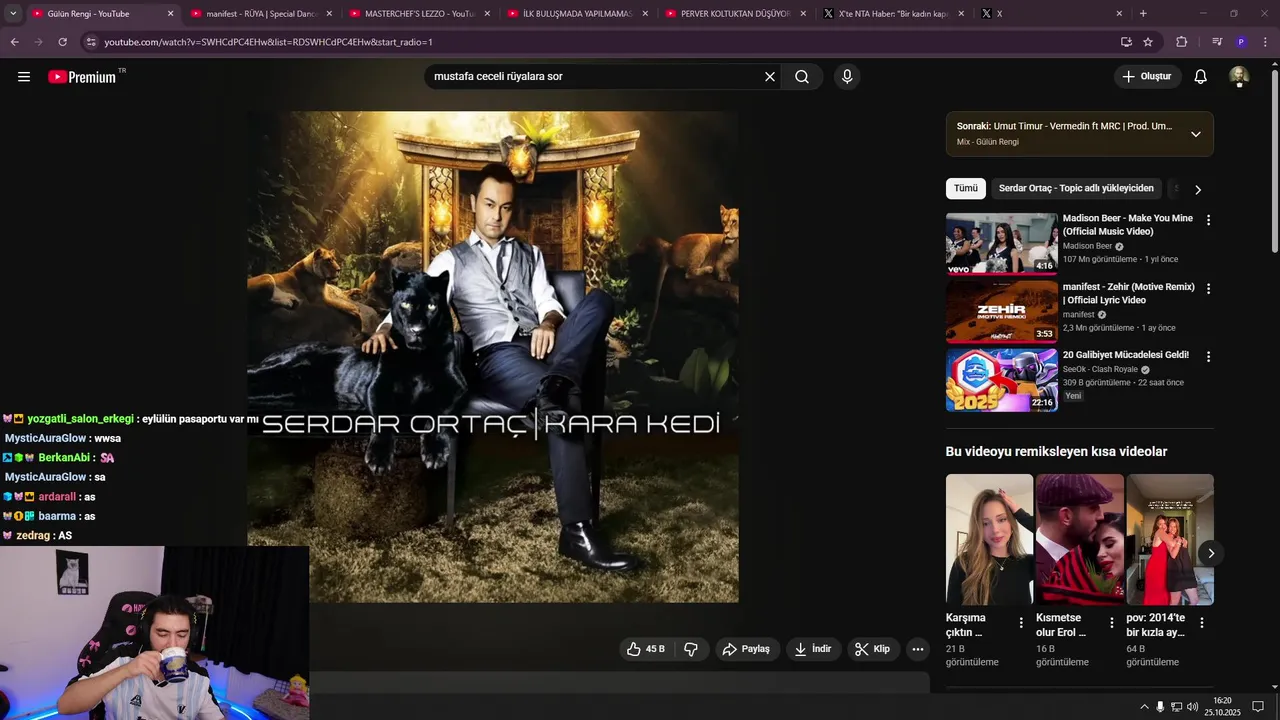
Task: Show next remix shorts arrow
Action: tap(1210, 553)
